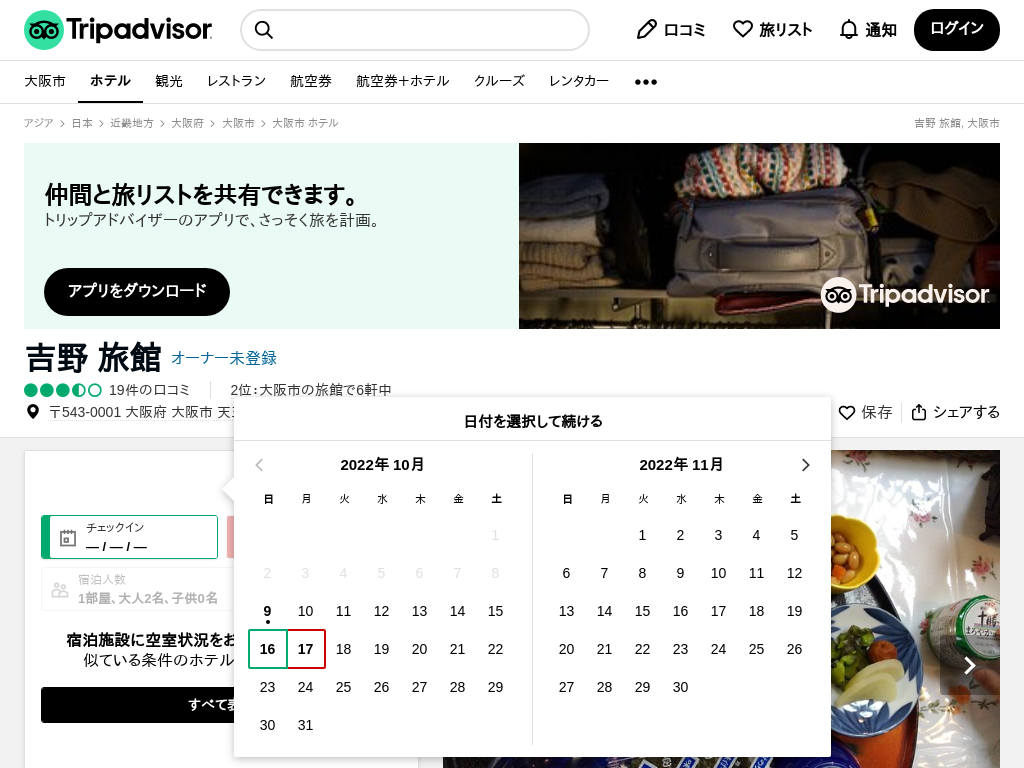This screenshot has width=1024, height=768.
Task: Click the check-in calendar icon
Action: (68, 538)
